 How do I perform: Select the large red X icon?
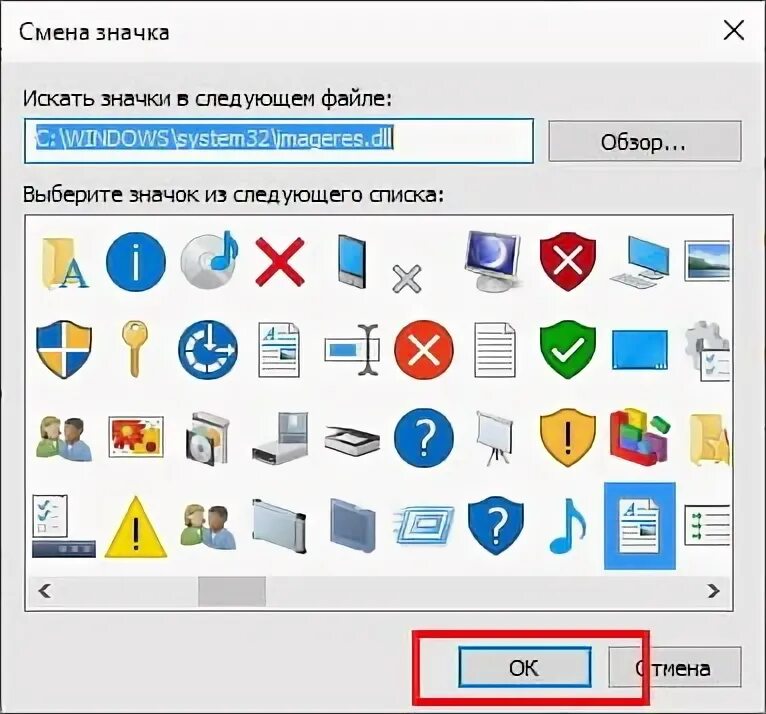(280, 261)
